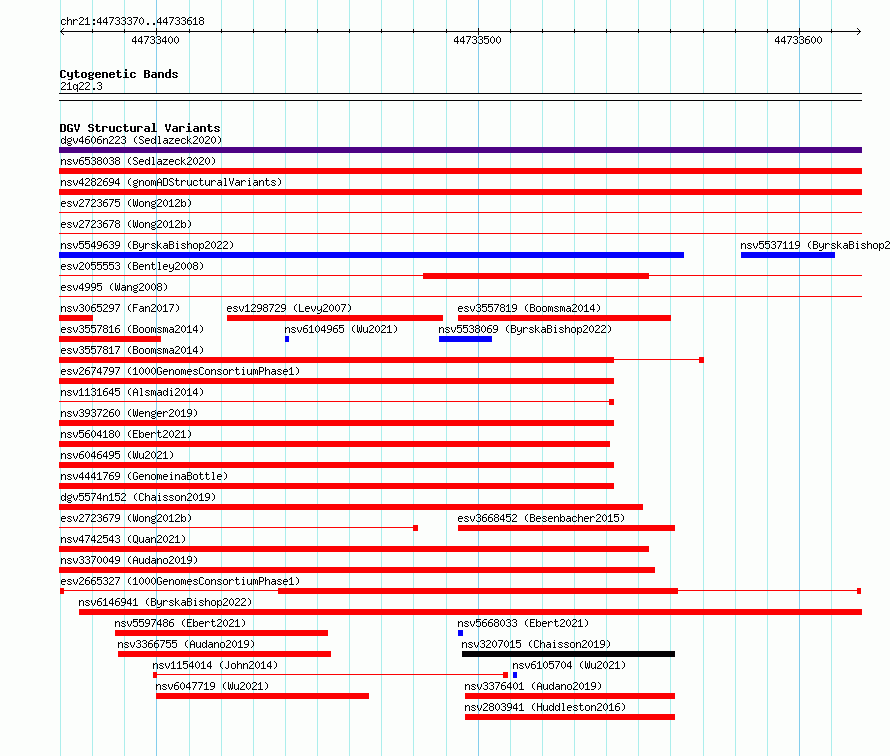Click esv2723678 (Wong2012b) label
The width and height of the screenshot is (890, 756).
[x=126, y=224]
